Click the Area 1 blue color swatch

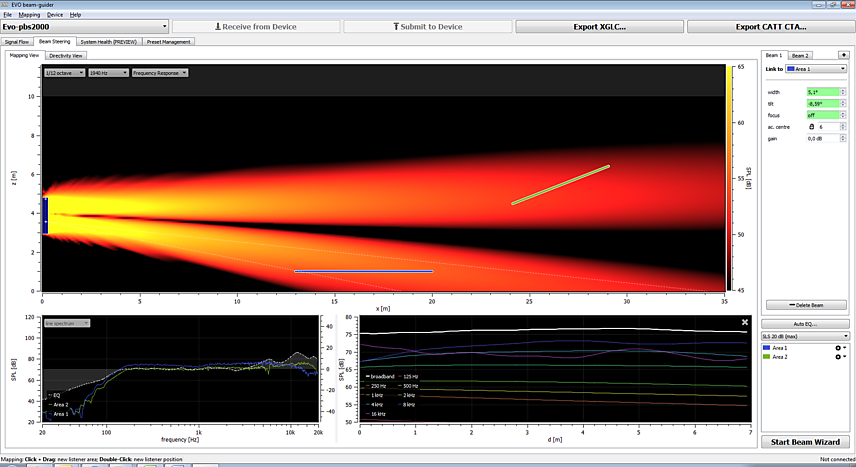click(766, 348)
